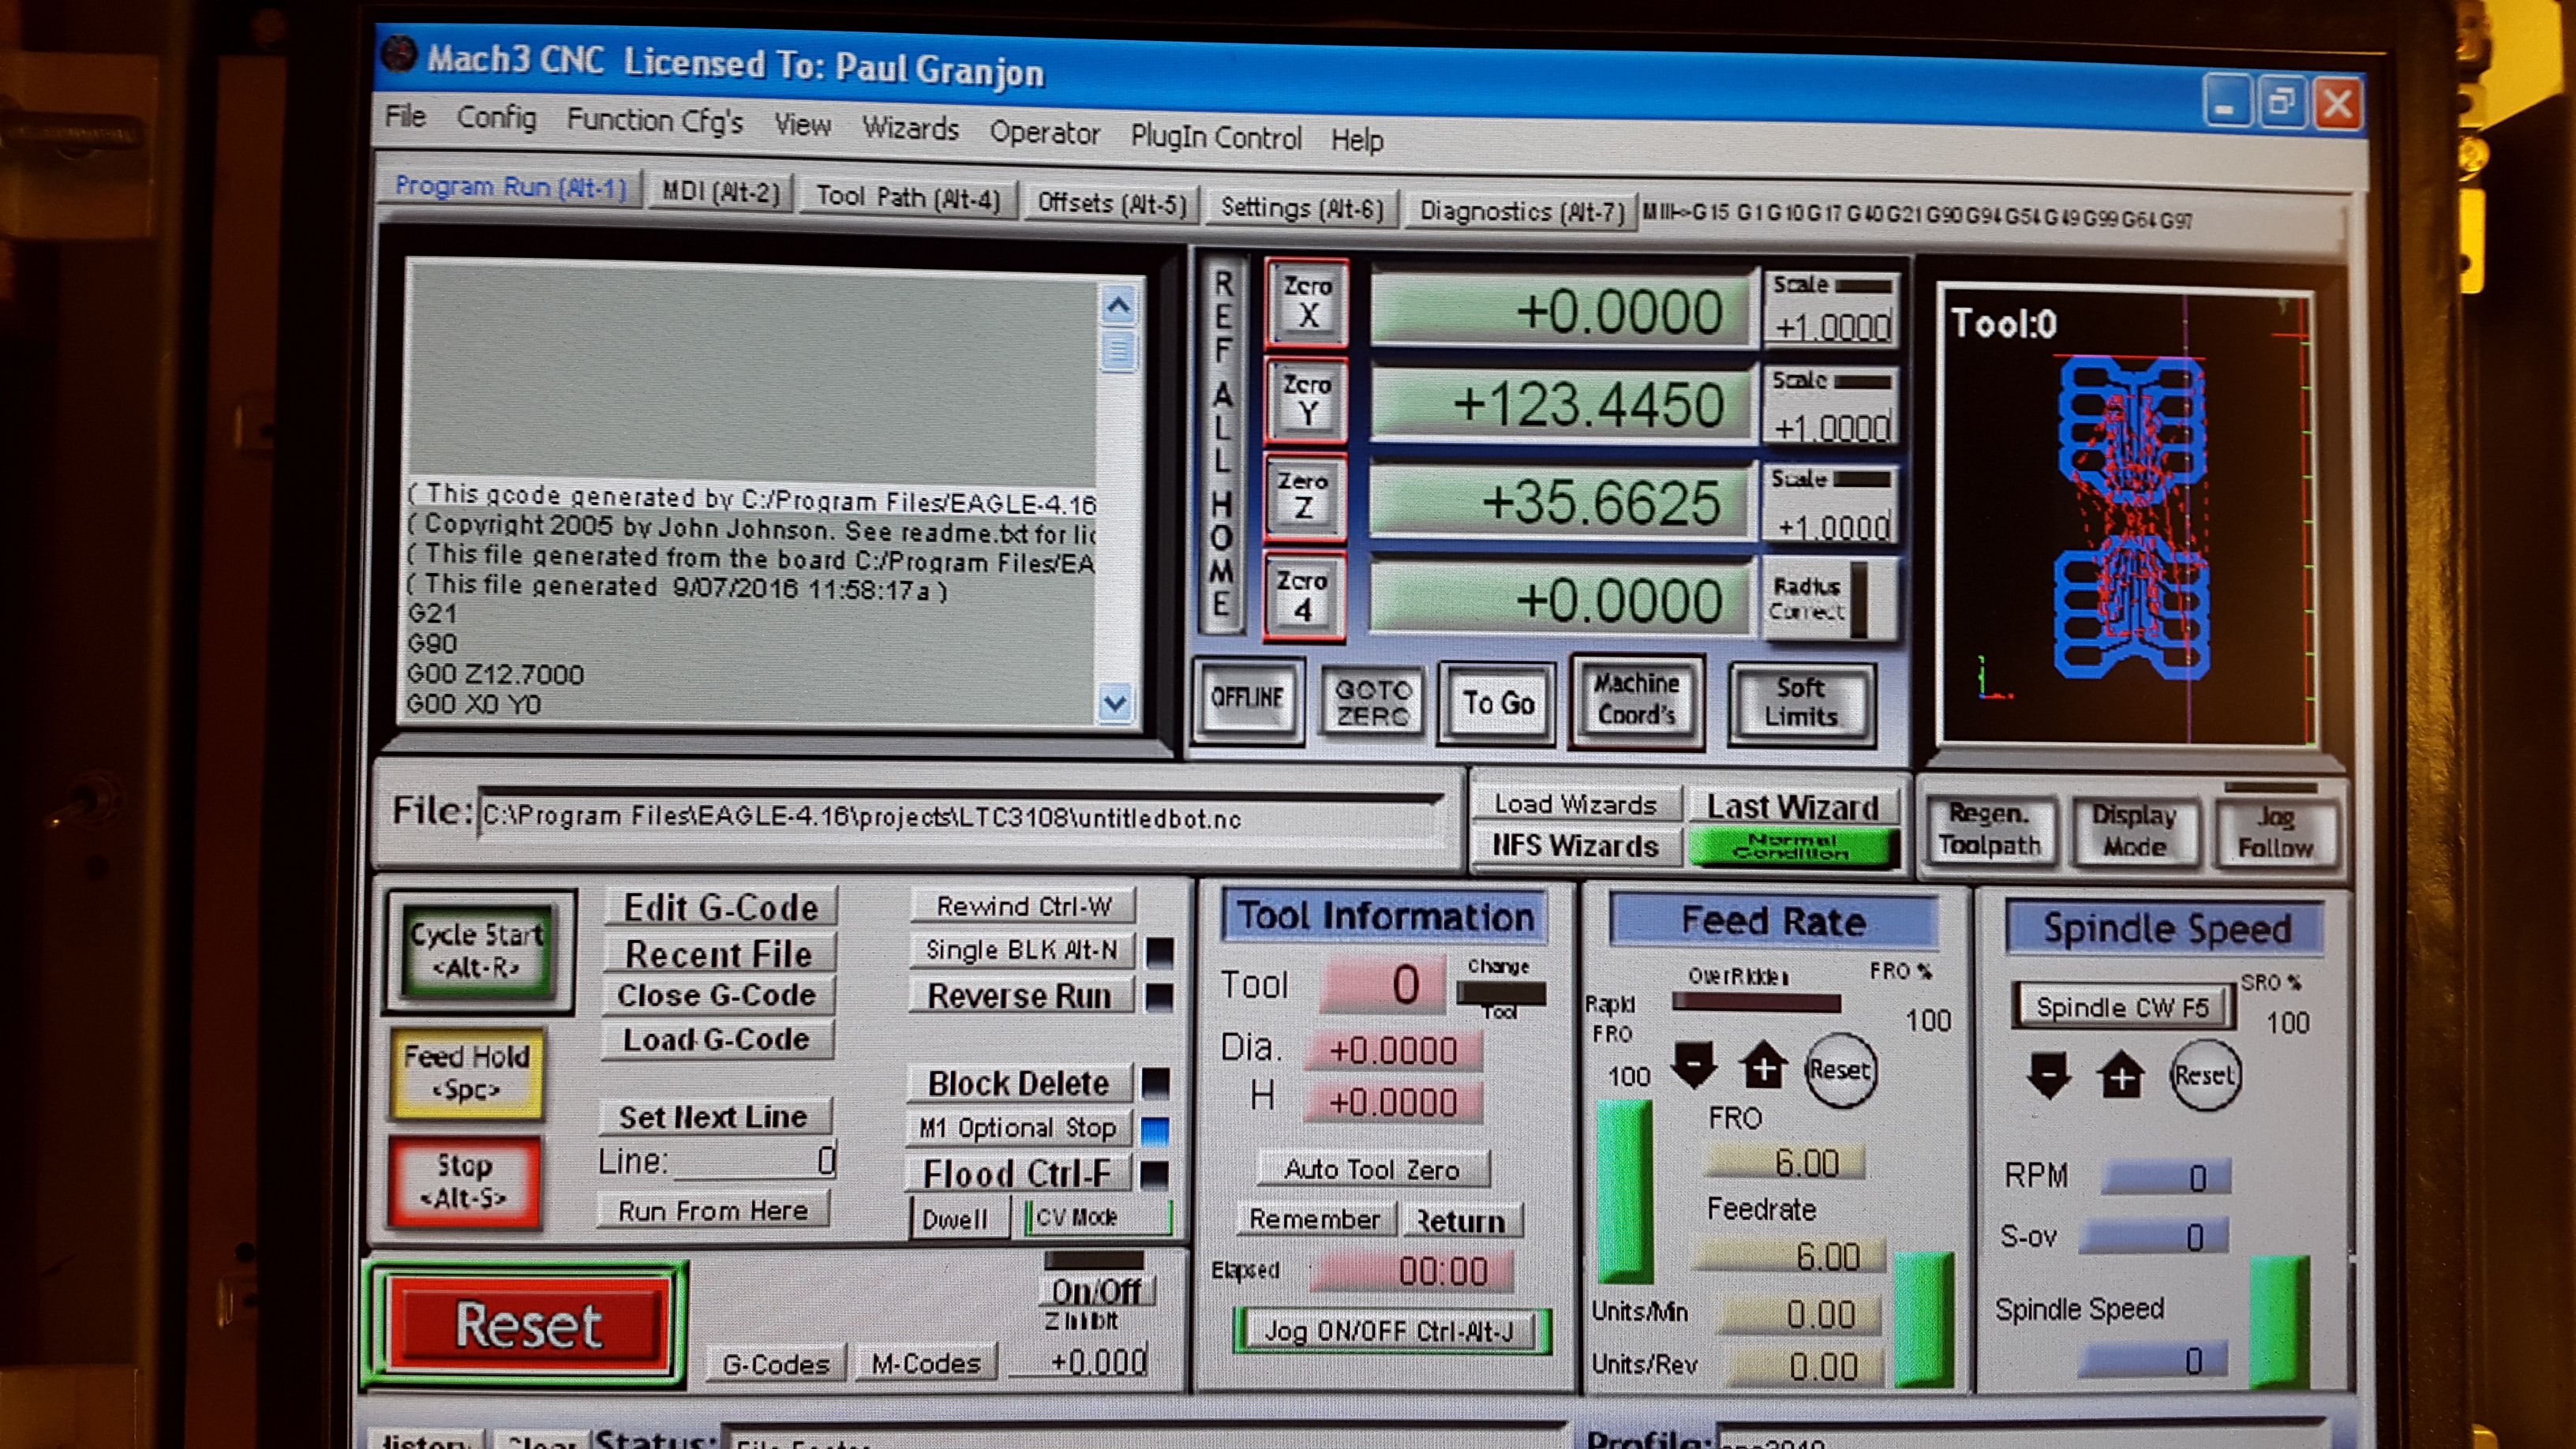
Task: Click the vertical REF ALL HOME button
Action: click(1223, 445)
